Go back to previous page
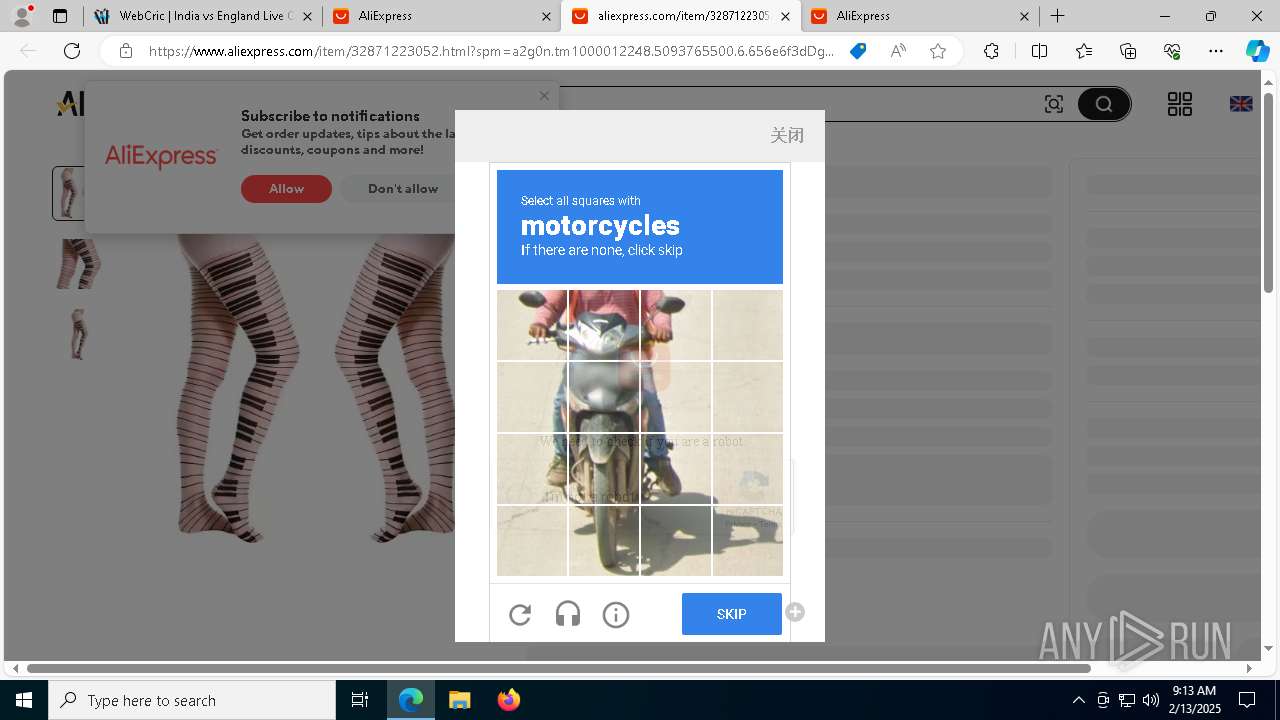1280x720 pixels. point(29,51)
